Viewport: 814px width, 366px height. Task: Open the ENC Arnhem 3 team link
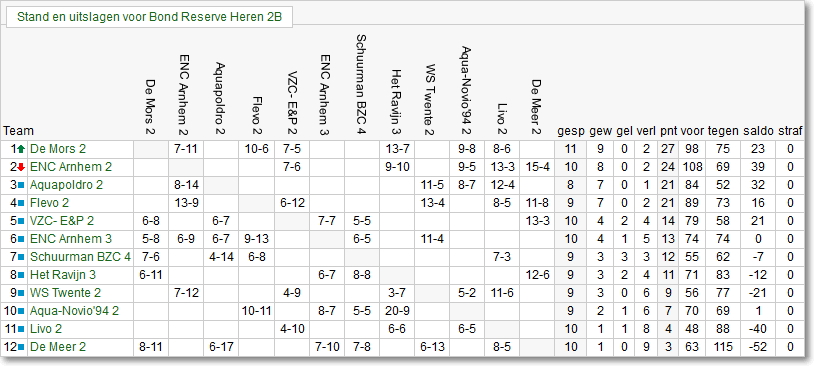tap(63, 239)
